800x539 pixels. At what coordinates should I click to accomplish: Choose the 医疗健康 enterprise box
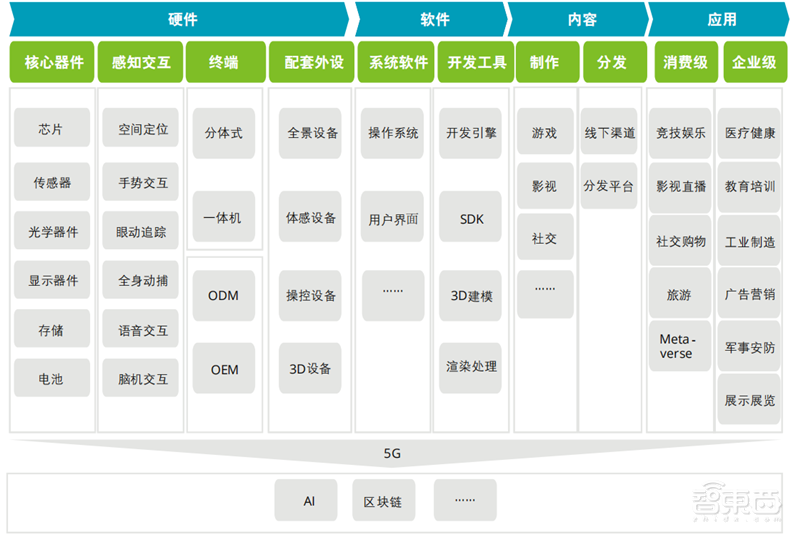point(749,133)
